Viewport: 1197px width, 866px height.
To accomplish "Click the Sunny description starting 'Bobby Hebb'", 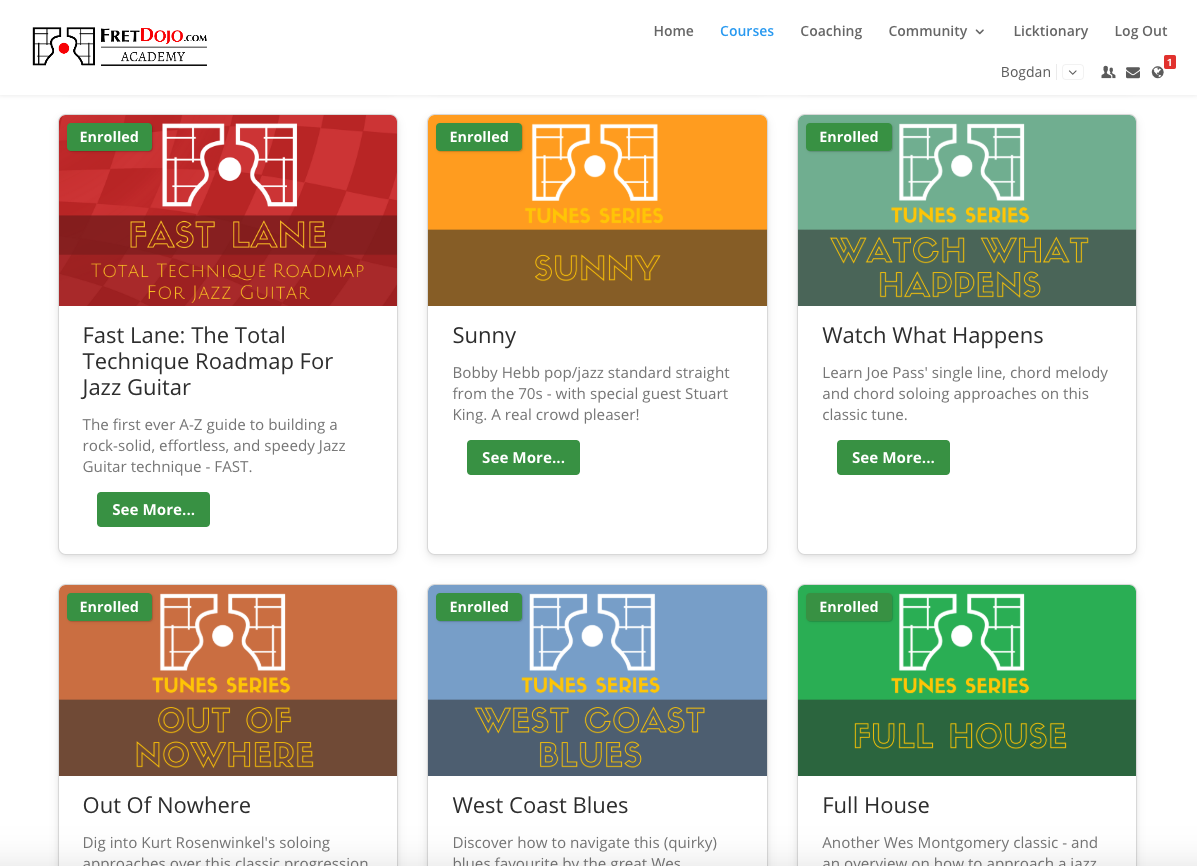I will tap(591, 394).
